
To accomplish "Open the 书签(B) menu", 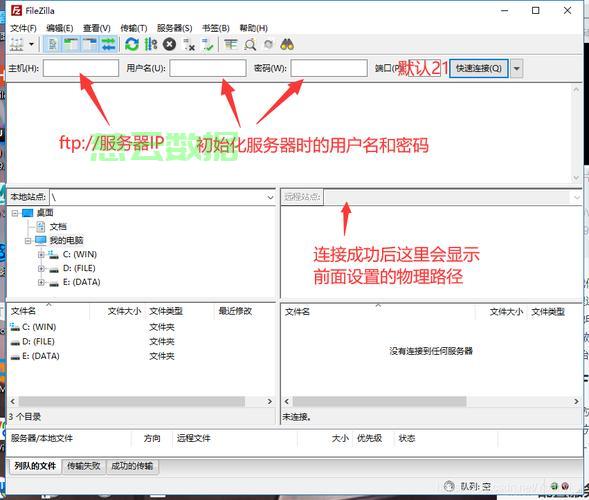I will point(216,28).
